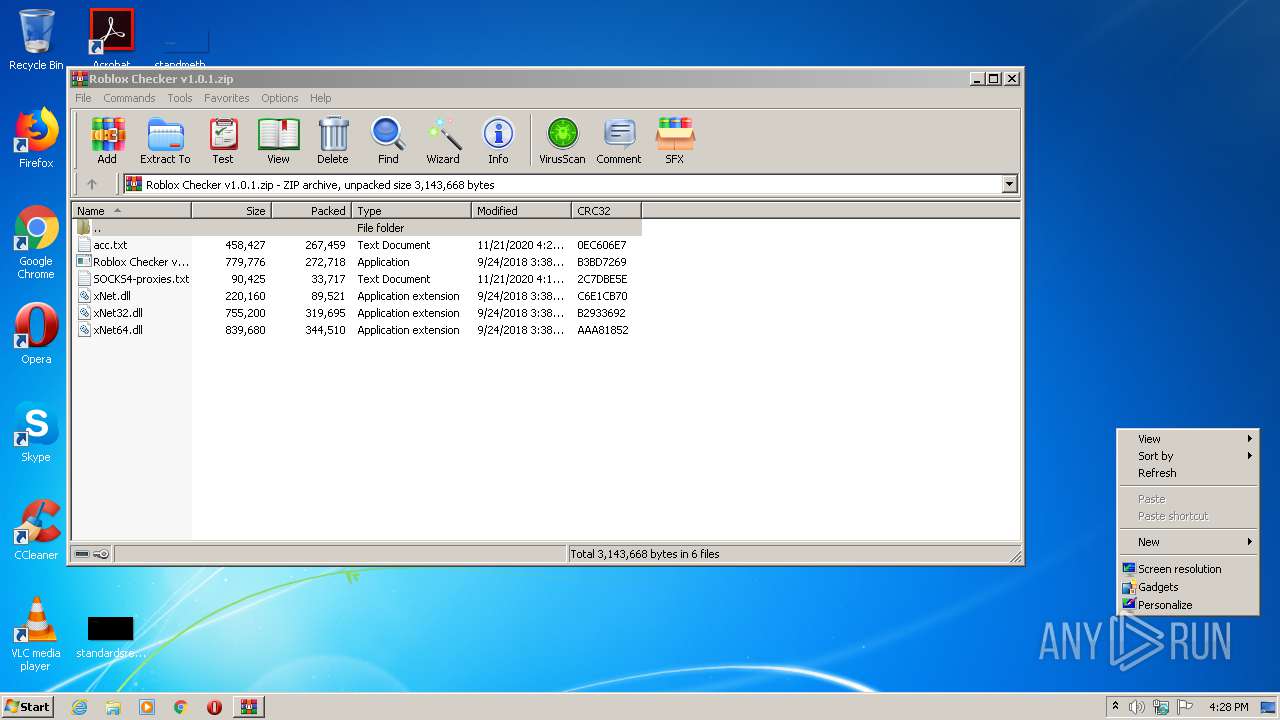This screenshot has height=720, width=1280.
Task: Open the Find search tool
Action: 388,141
